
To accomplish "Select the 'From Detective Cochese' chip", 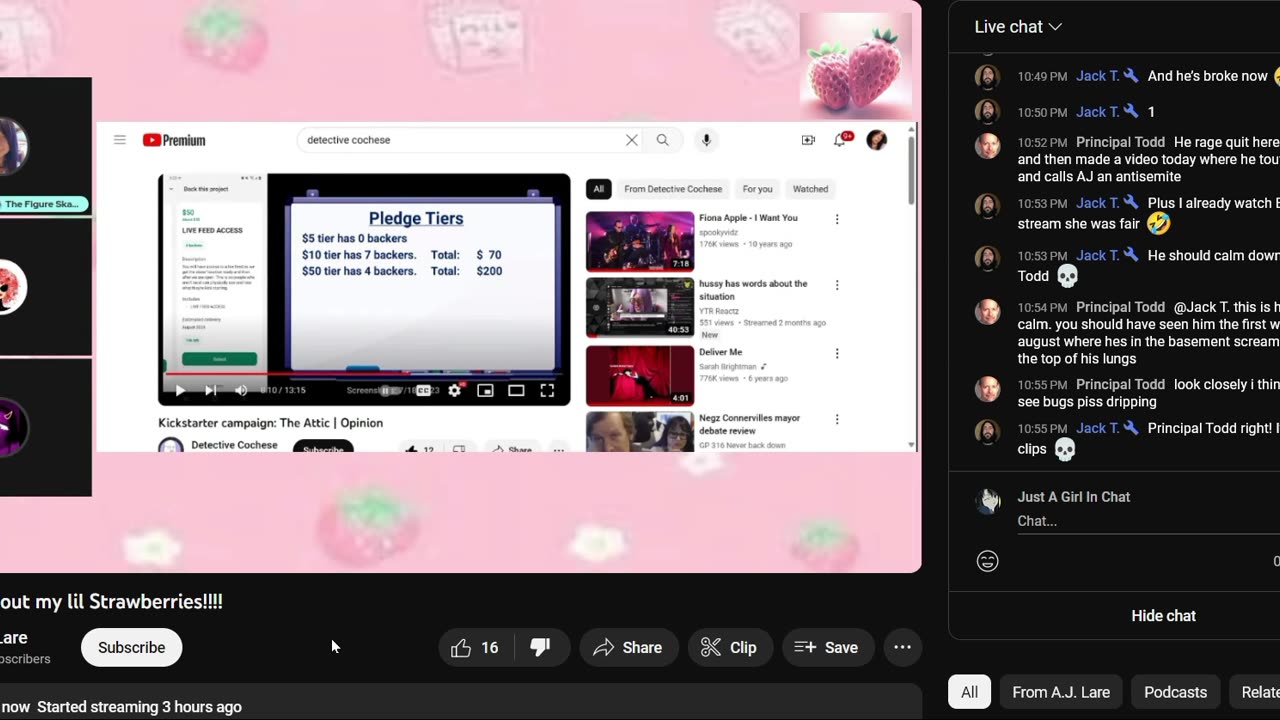I will 673,189.
